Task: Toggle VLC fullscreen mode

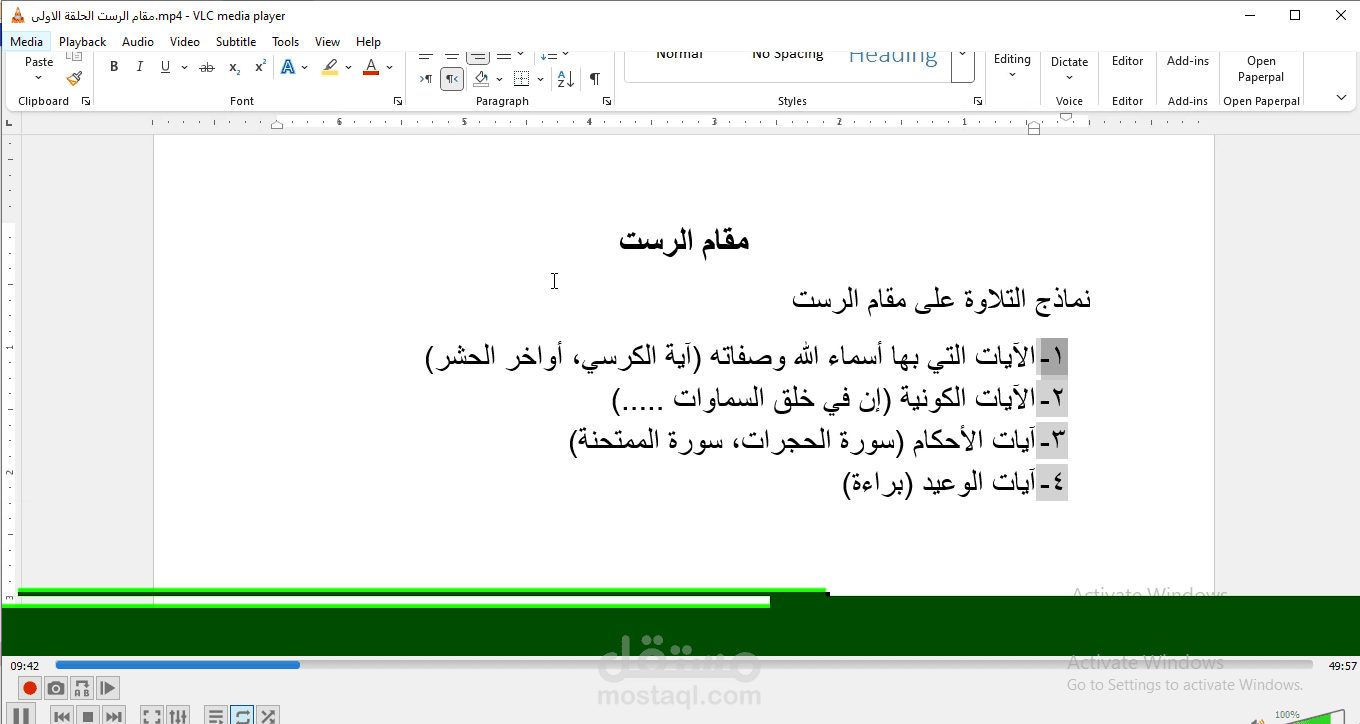Action: click(x=151, y=716)
